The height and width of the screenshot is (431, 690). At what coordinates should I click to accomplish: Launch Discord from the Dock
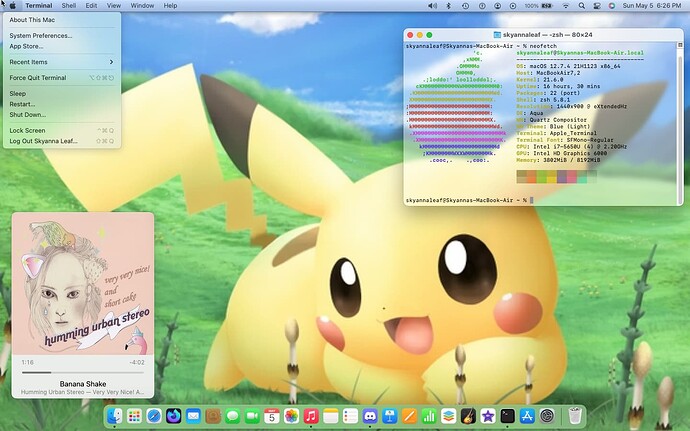pos(370,416)
